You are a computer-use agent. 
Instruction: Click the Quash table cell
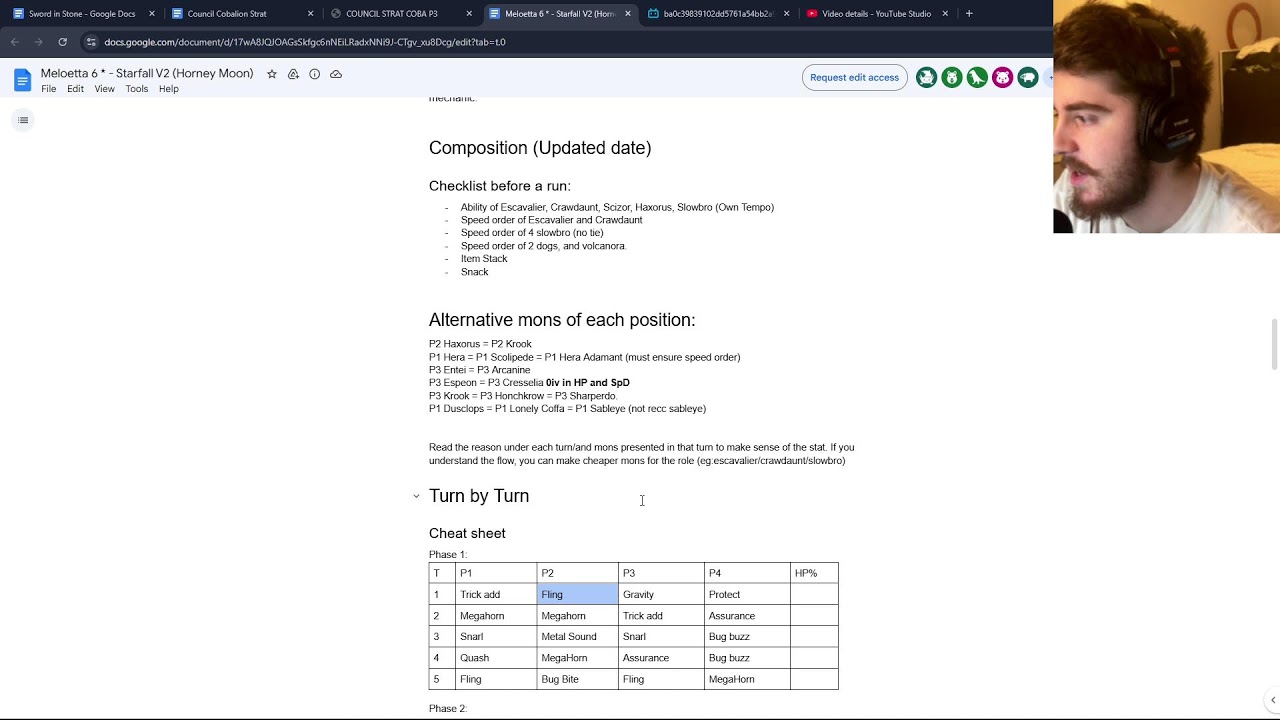click(x=496, y=658)
